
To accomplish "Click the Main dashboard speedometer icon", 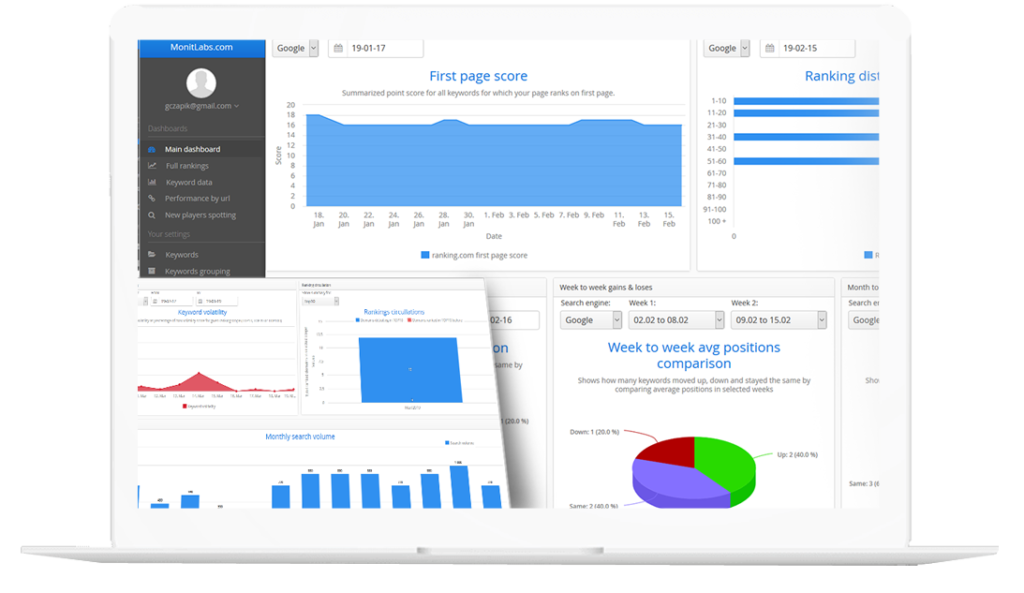I will coord(152,149).
